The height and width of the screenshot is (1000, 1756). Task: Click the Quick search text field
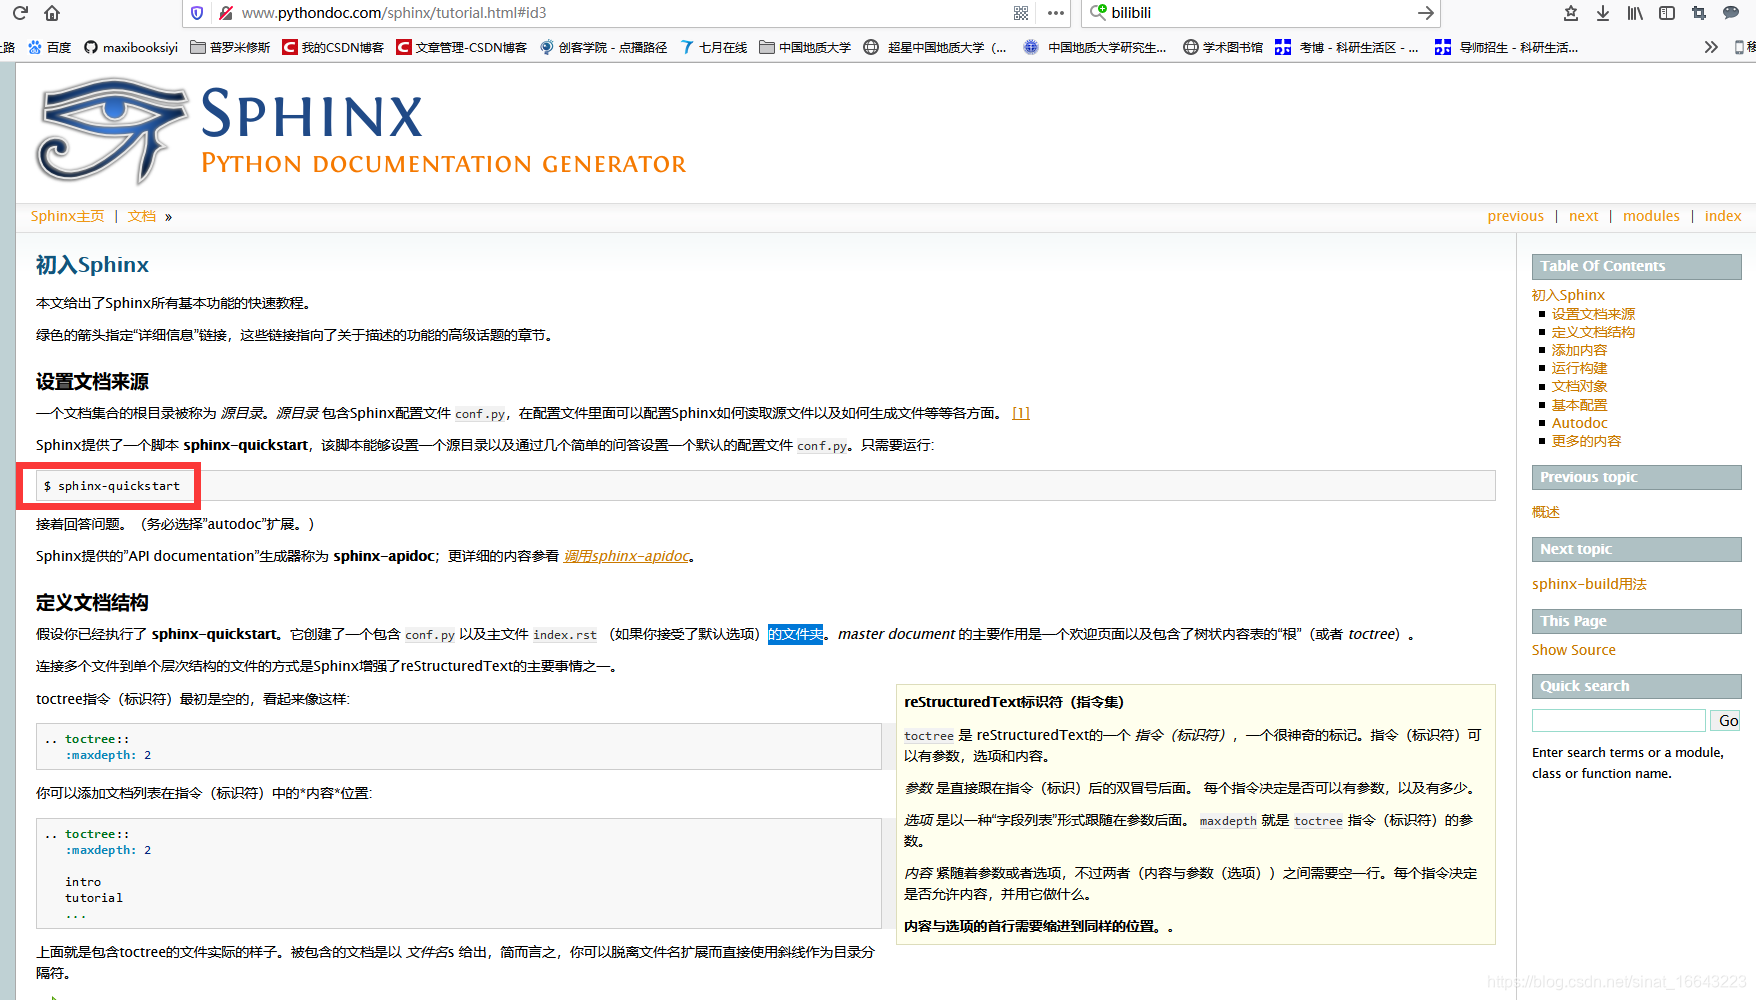tap(1619, 720)
